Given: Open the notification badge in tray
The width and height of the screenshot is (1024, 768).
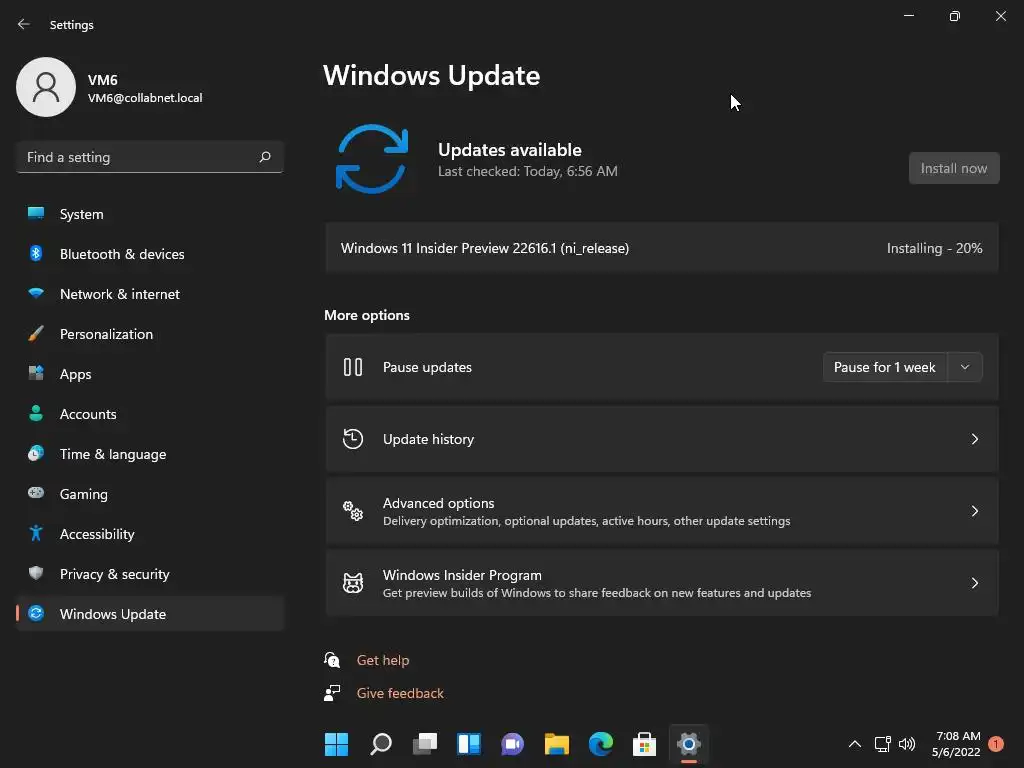Looking at the screenshot, I should point(996,744).
